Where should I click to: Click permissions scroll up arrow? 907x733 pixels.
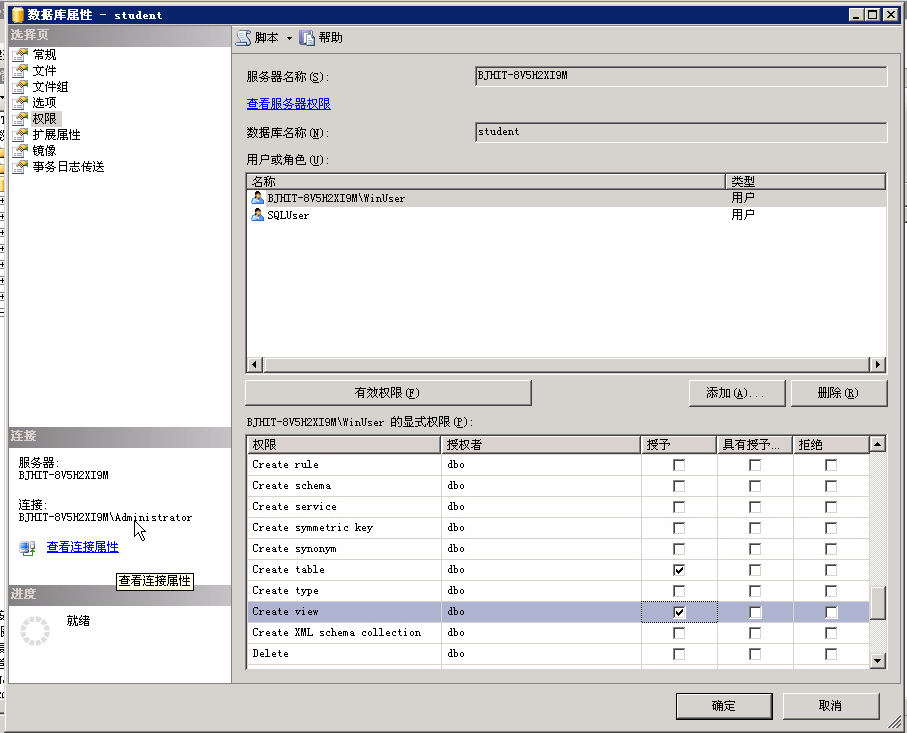pos(877,444)
